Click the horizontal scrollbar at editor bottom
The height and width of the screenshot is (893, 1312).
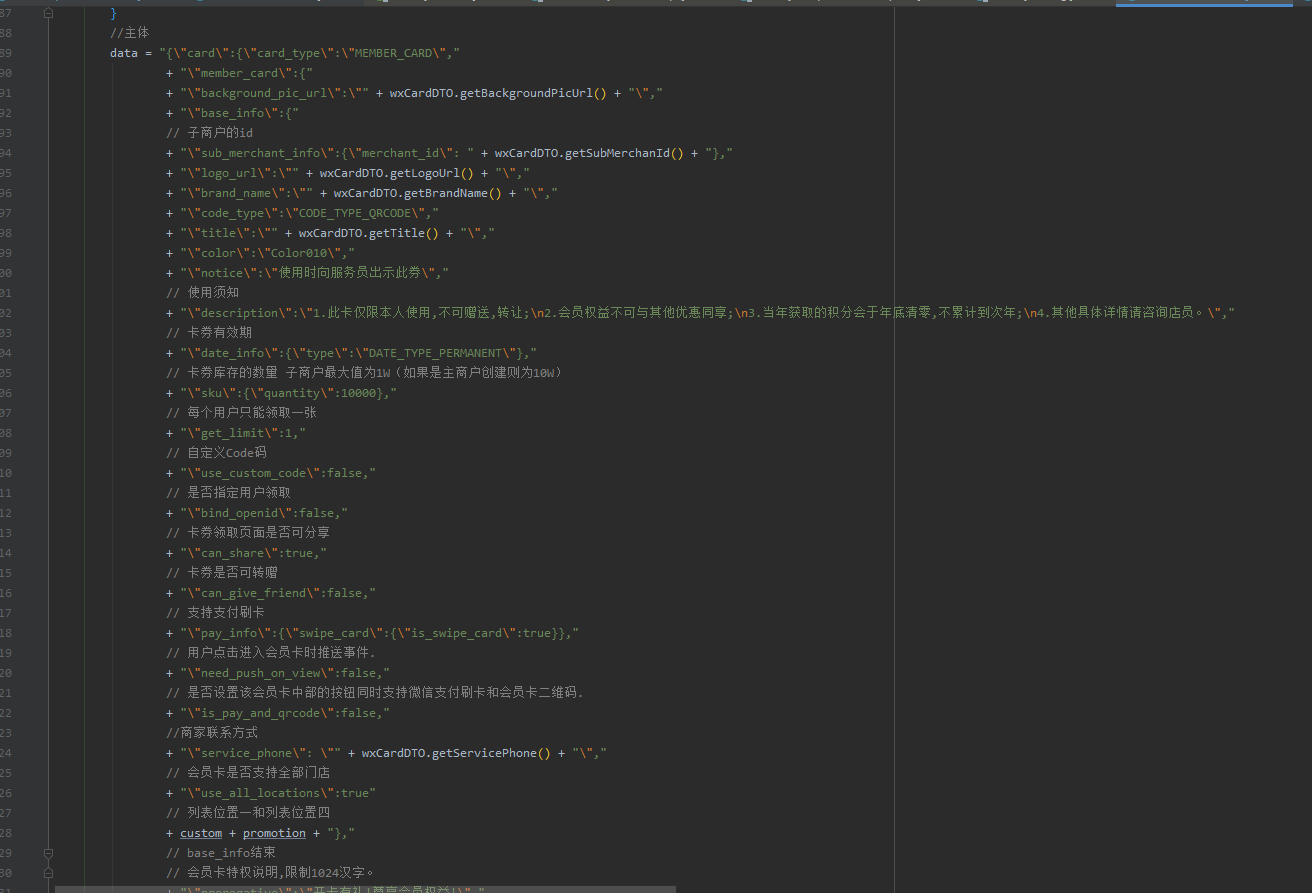[365, 888]
